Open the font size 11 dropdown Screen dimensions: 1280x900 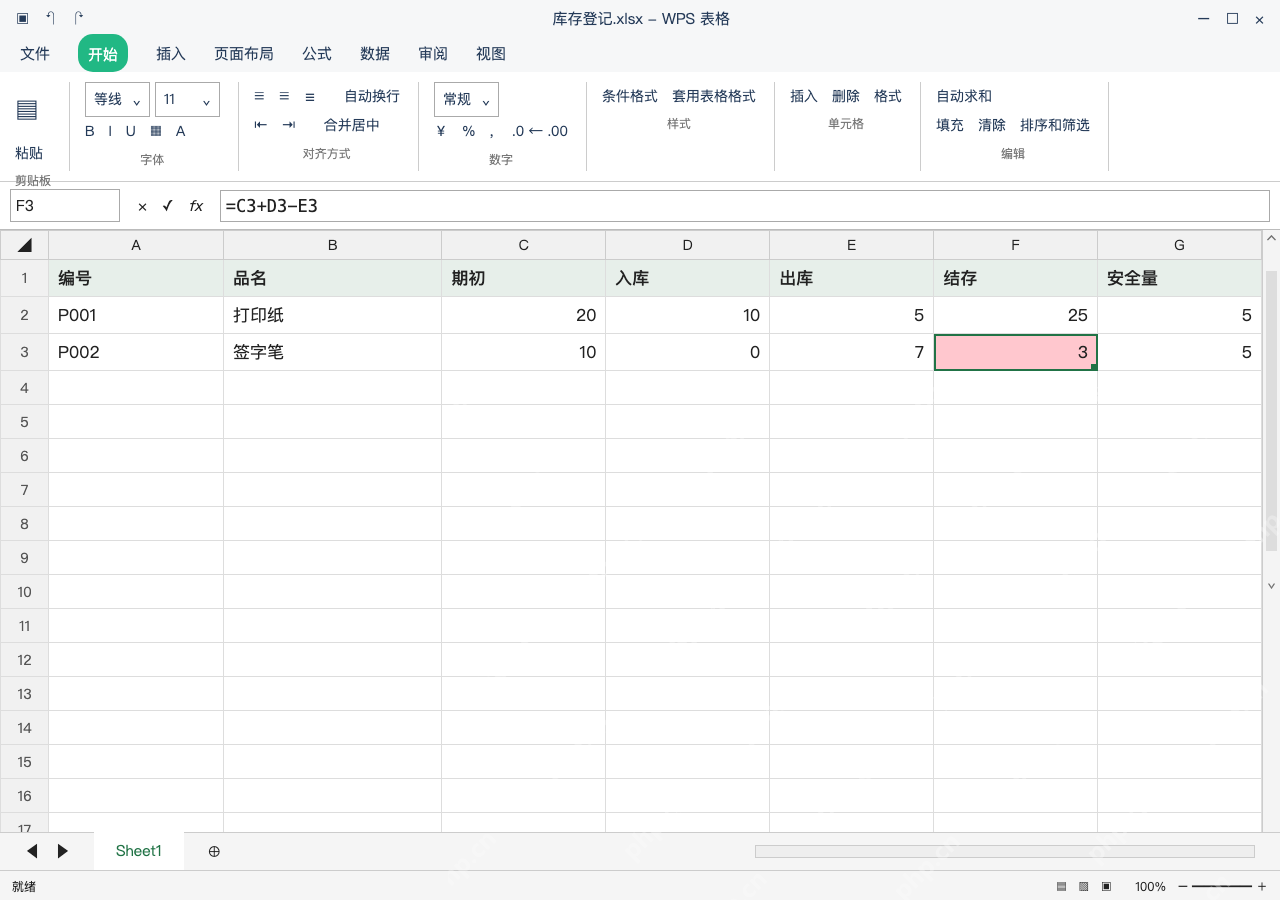pos(187,100)
